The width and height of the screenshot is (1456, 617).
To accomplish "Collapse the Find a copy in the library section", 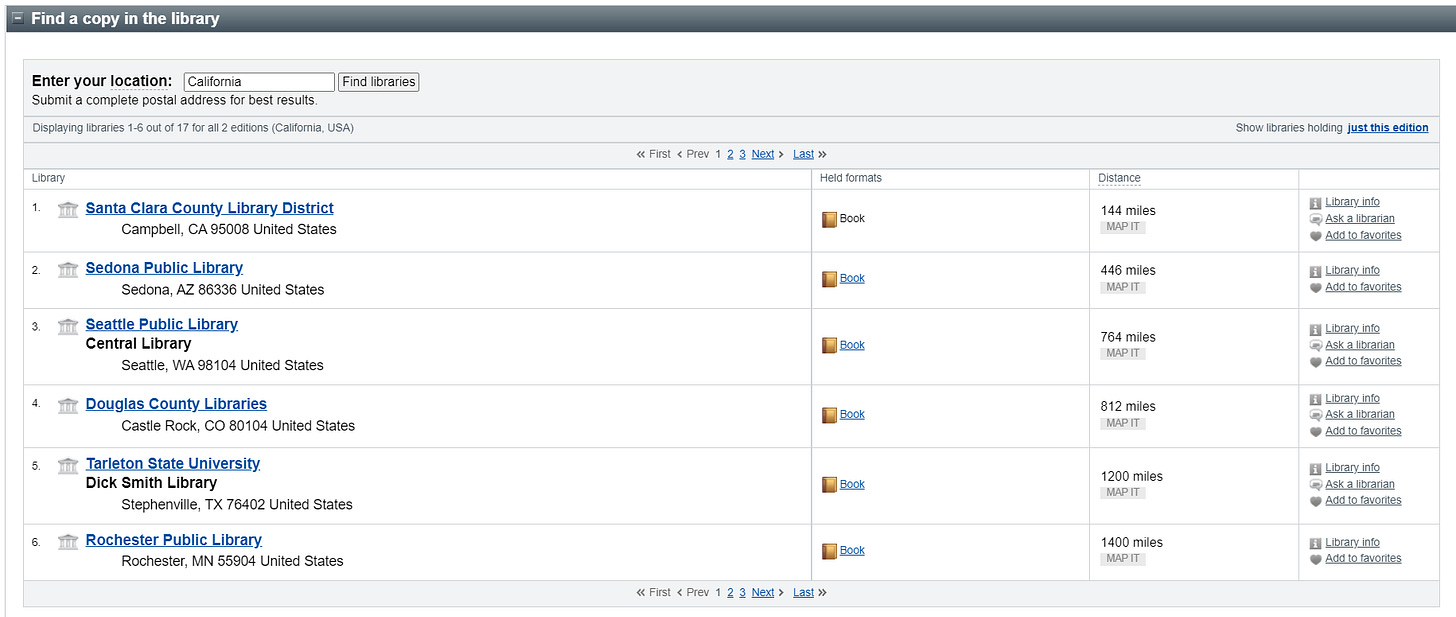I will click(x=18, y=19).
